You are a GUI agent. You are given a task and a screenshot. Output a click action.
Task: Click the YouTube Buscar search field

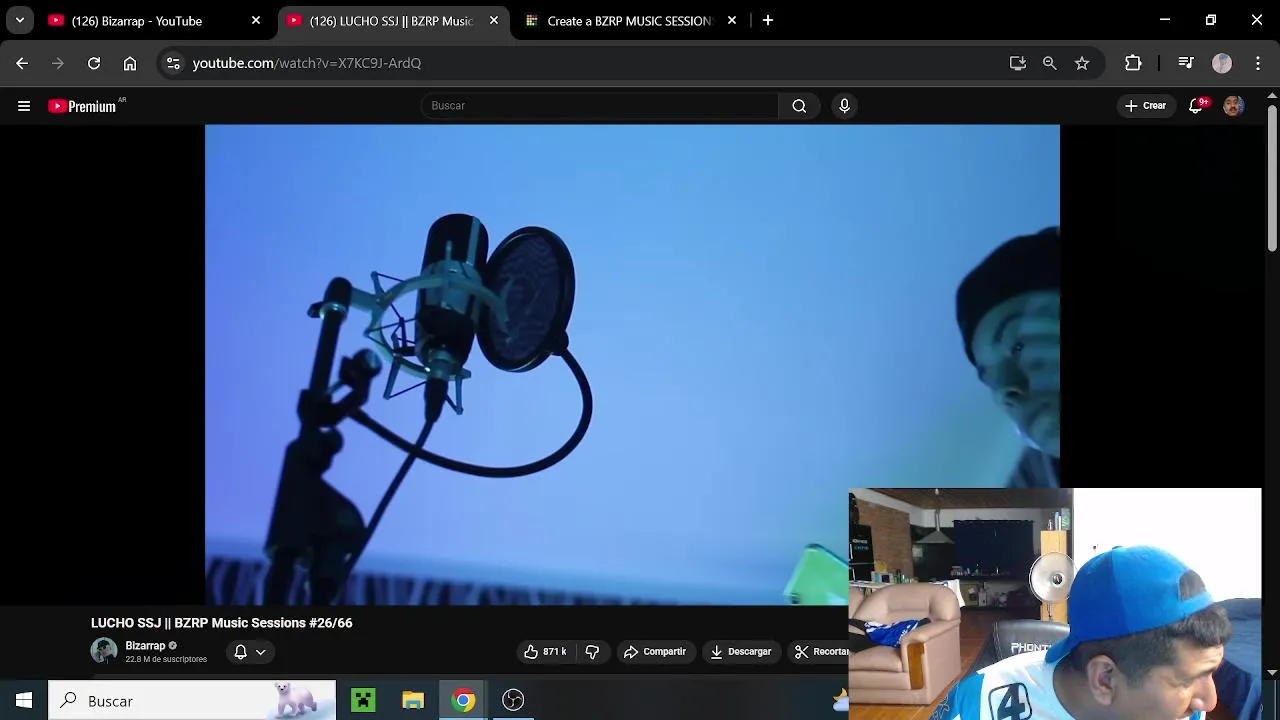600,106
